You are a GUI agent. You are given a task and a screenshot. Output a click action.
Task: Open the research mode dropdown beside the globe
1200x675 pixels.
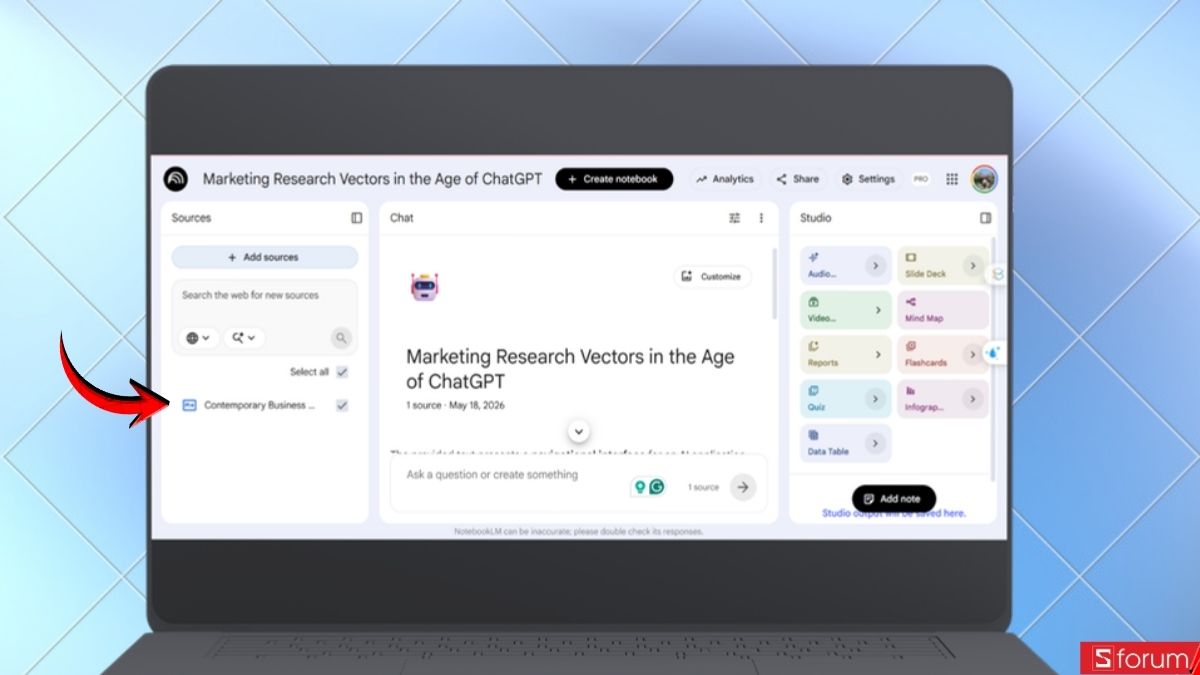pyautogui.click(x=244, y=338)
